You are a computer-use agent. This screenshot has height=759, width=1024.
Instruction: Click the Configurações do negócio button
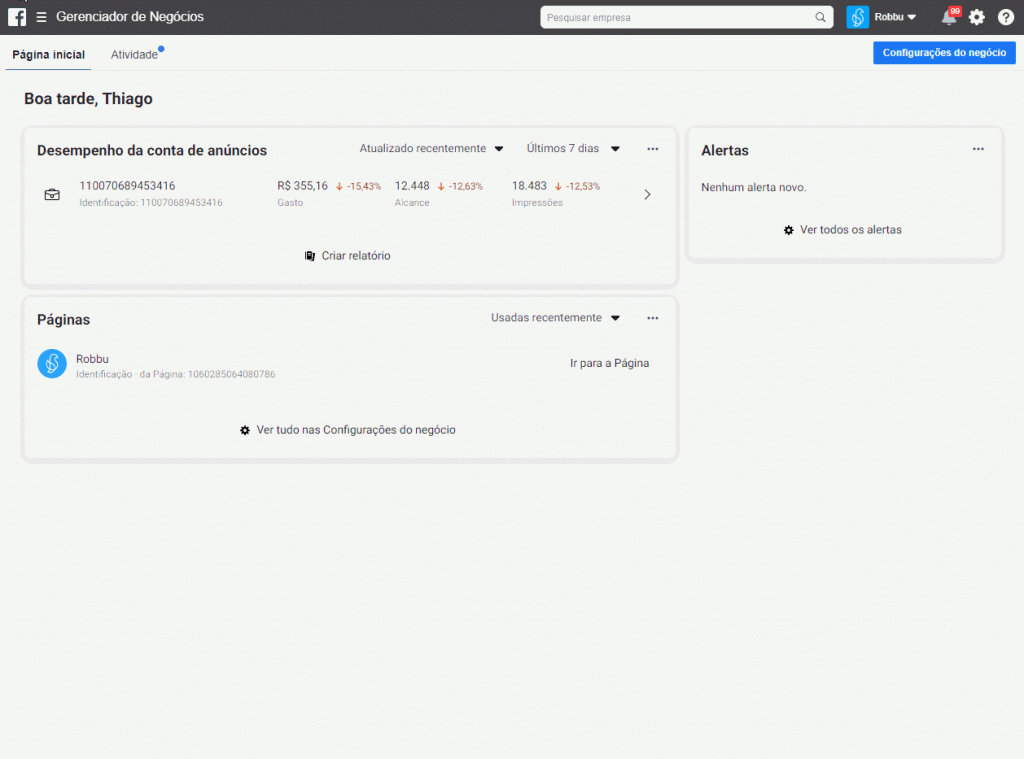pyautogui.click(x=944, y=53)
